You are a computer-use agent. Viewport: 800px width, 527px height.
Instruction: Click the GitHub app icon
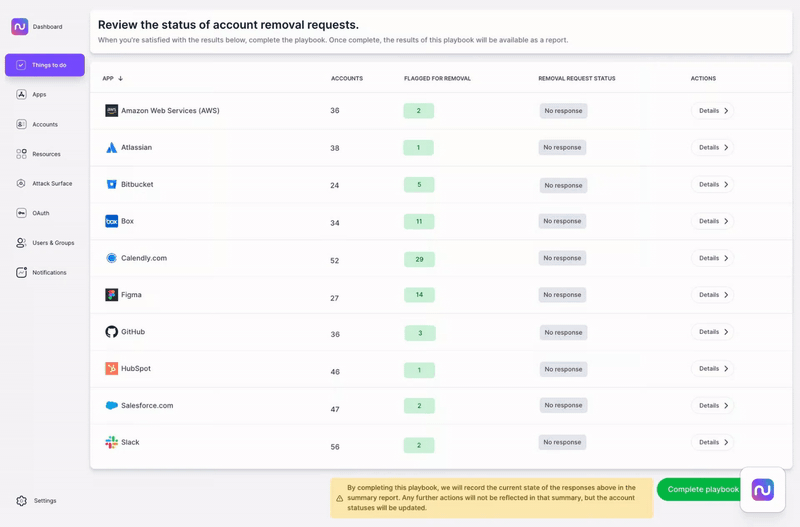click(x=112, y=332)
